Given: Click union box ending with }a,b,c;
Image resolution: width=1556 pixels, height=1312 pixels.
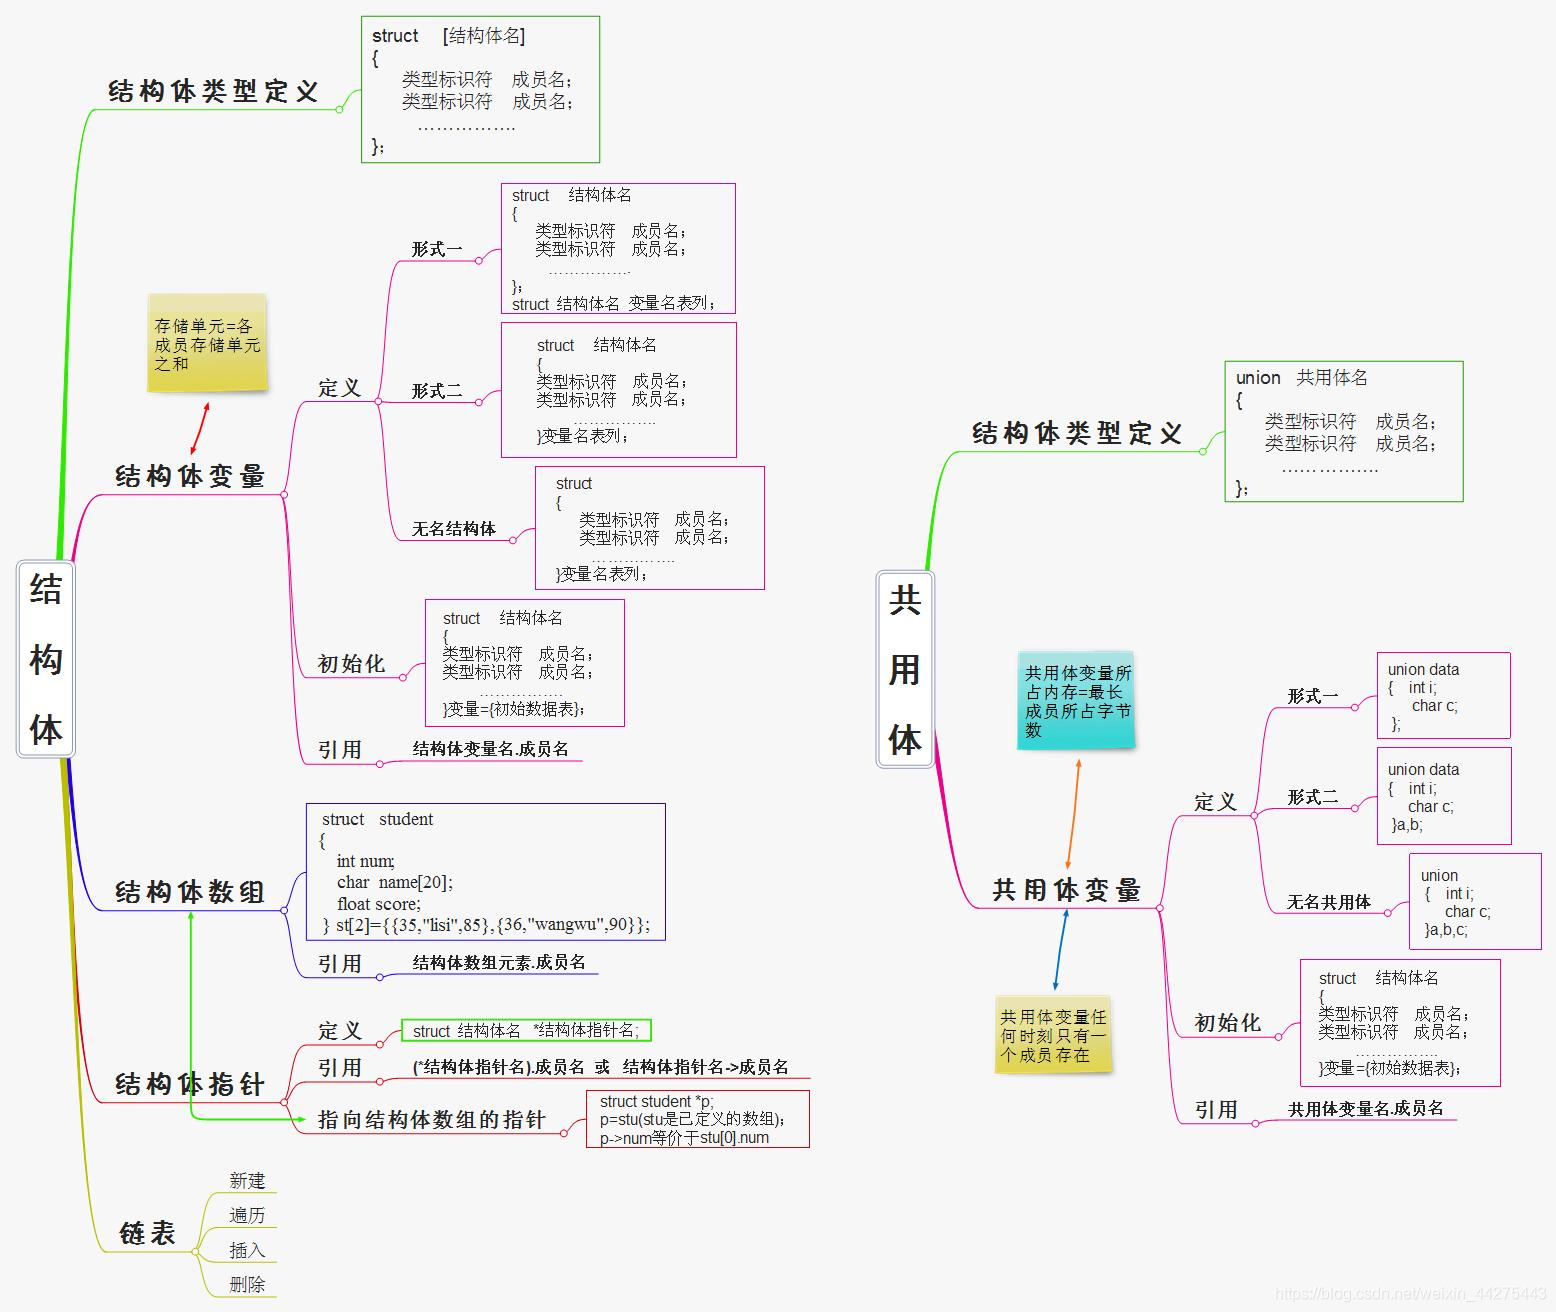Looking at the screenshot, I should pos(1475,901).
